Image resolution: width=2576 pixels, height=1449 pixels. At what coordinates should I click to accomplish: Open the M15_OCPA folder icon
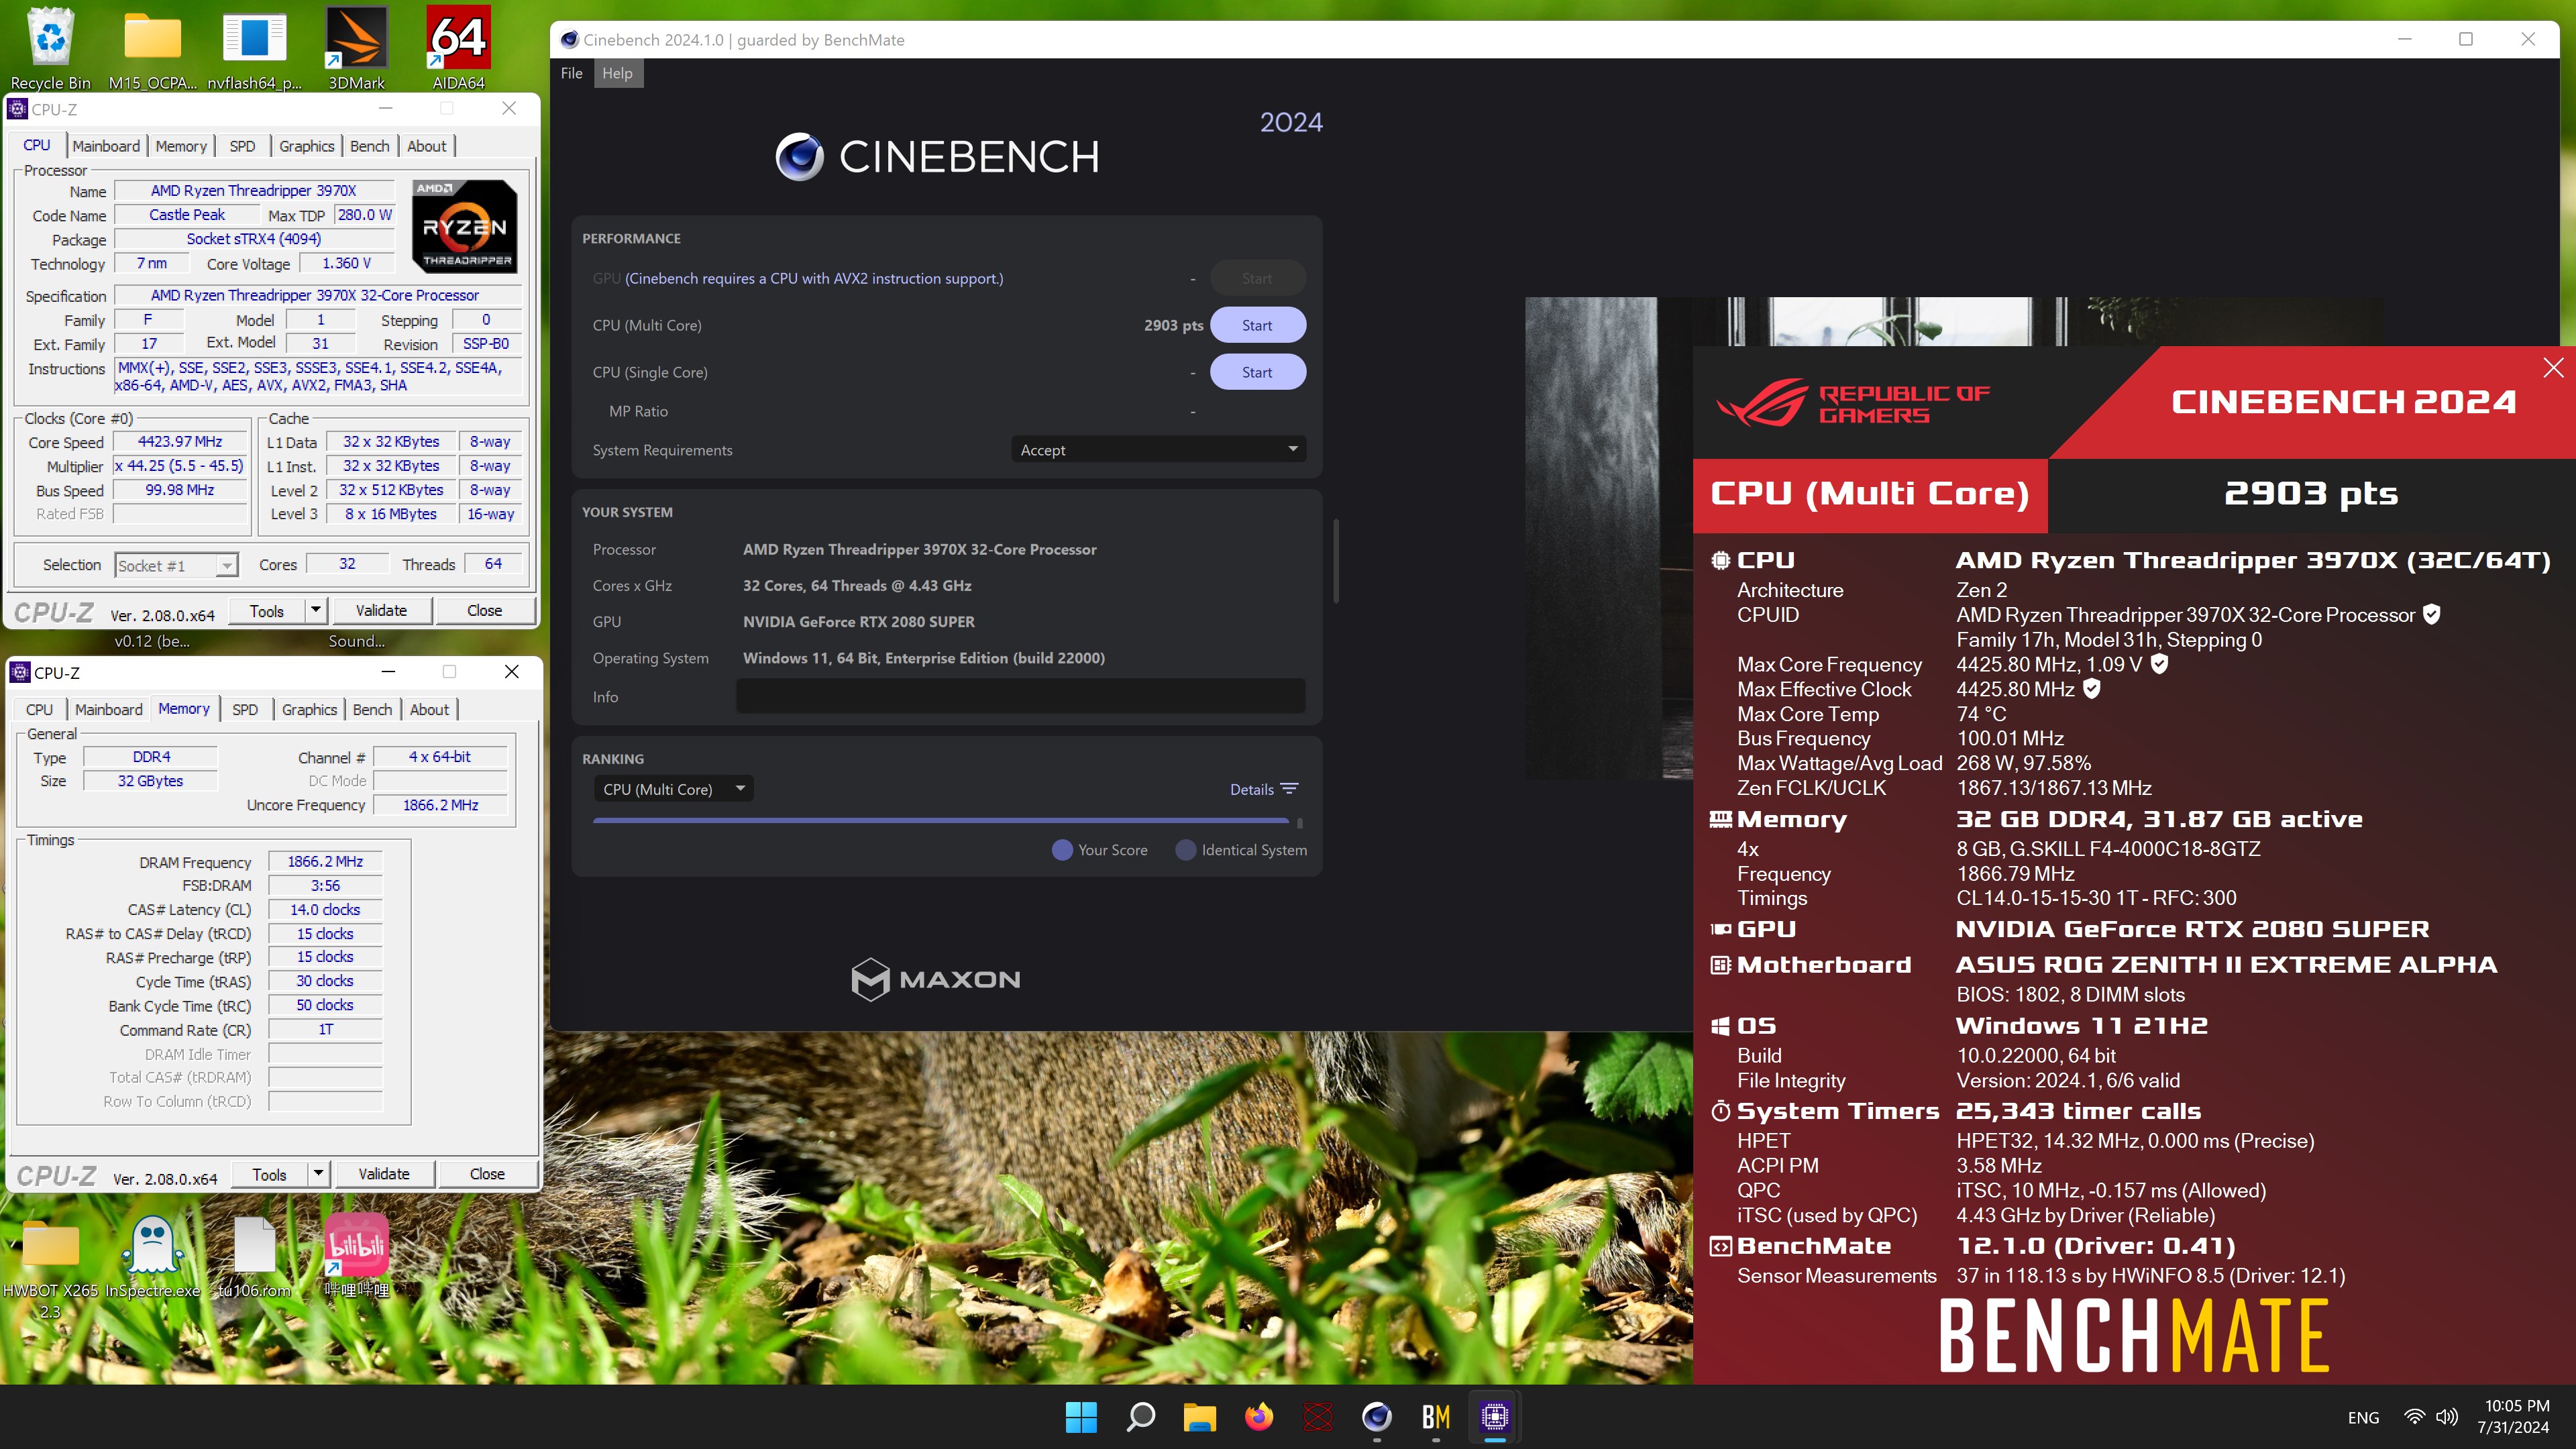[153, 47]
